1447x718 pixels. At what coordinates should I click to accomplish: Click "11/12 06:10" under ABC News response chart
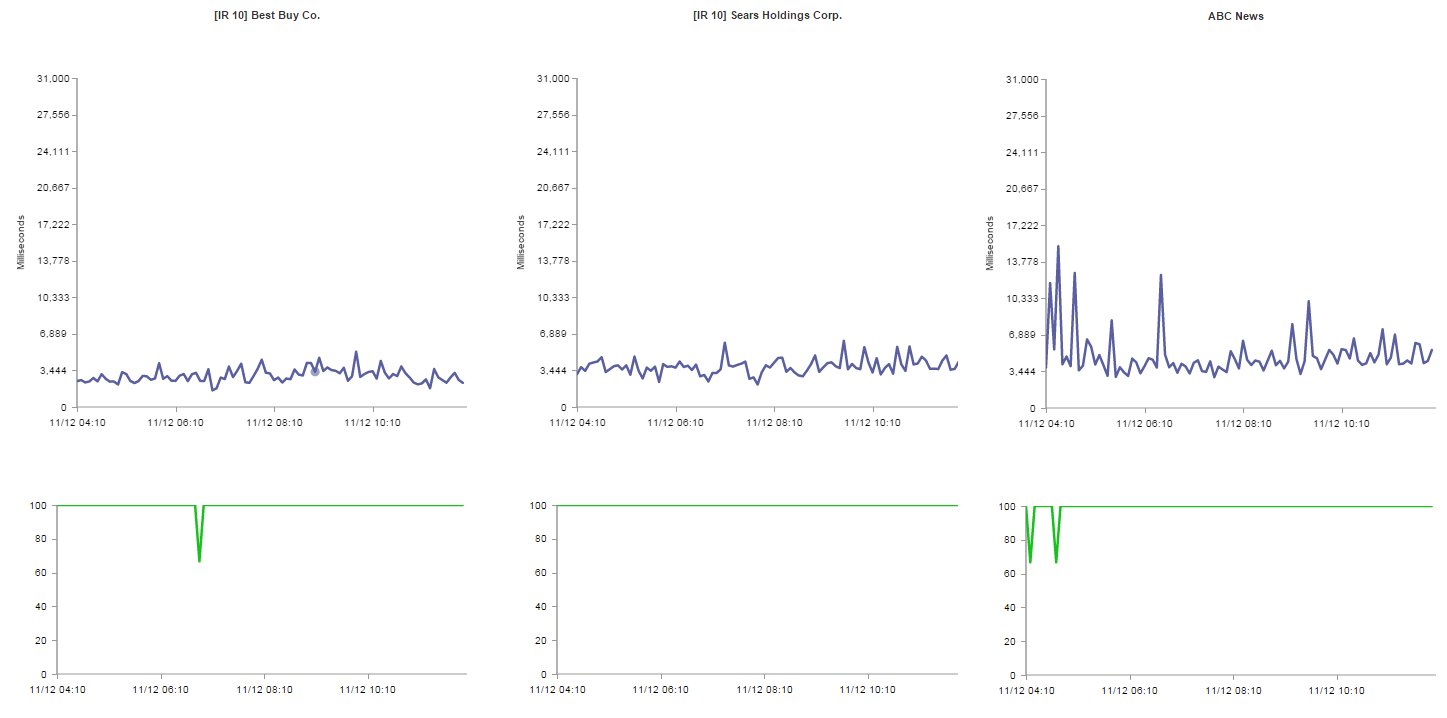(1145, 424)
